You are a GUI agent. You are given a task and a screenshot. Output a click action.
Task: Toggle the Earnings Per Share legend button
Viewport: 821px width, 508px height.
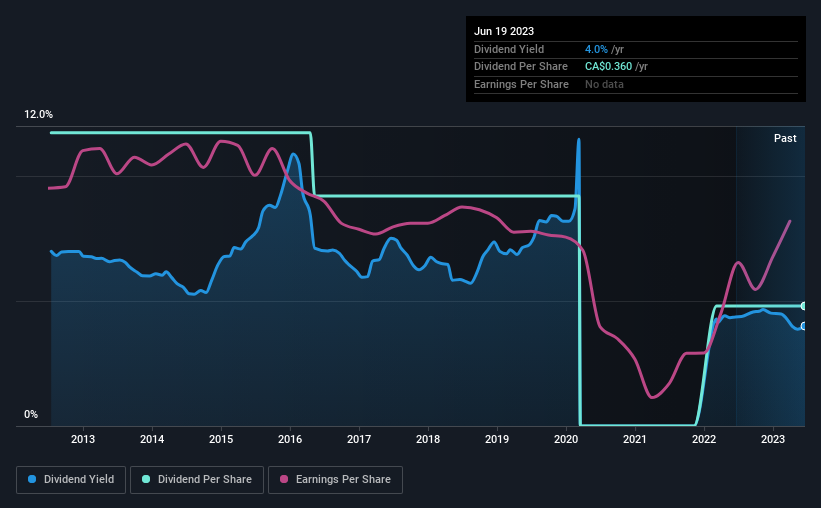(335, 480)
